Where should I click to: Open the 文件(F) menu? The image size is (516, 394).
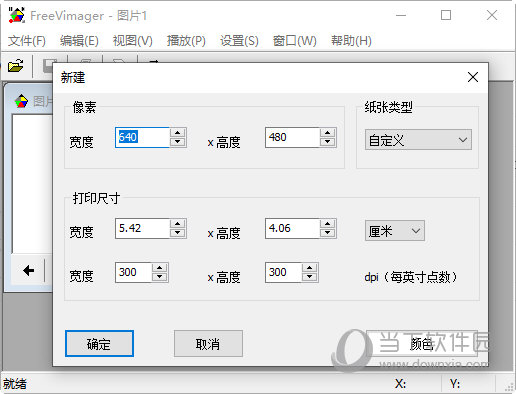click(x=27, y=41)
